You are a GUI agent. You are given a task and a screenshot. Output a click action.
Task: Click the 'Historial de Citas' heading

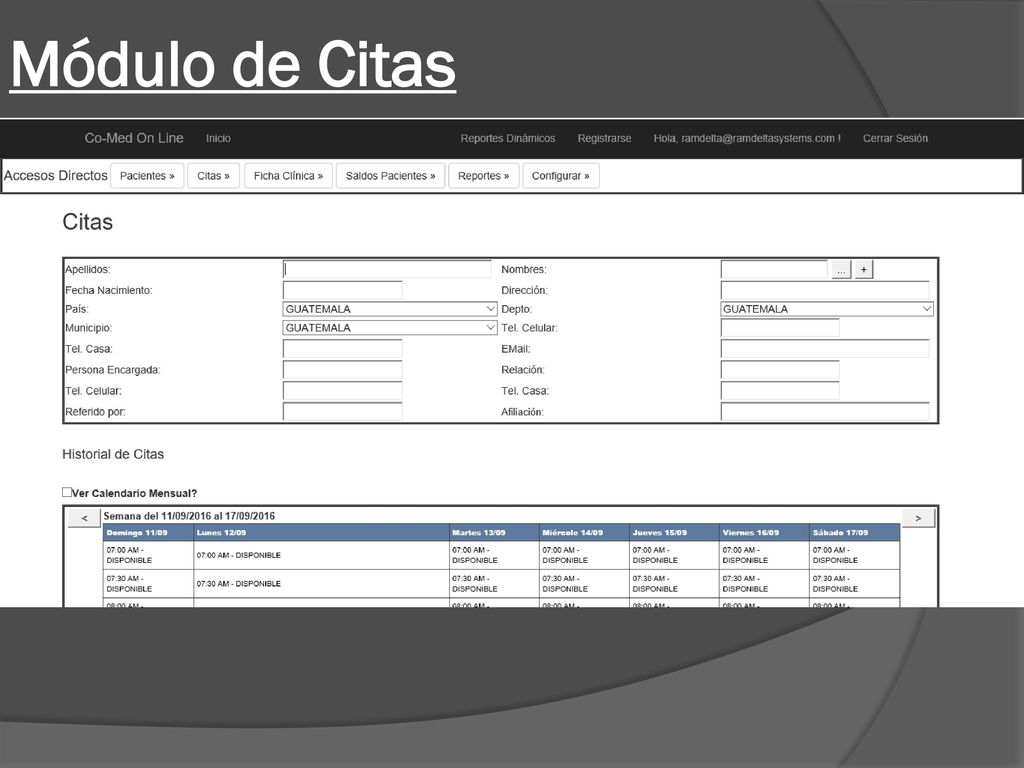pyautogui.click(x=113, y=454)
